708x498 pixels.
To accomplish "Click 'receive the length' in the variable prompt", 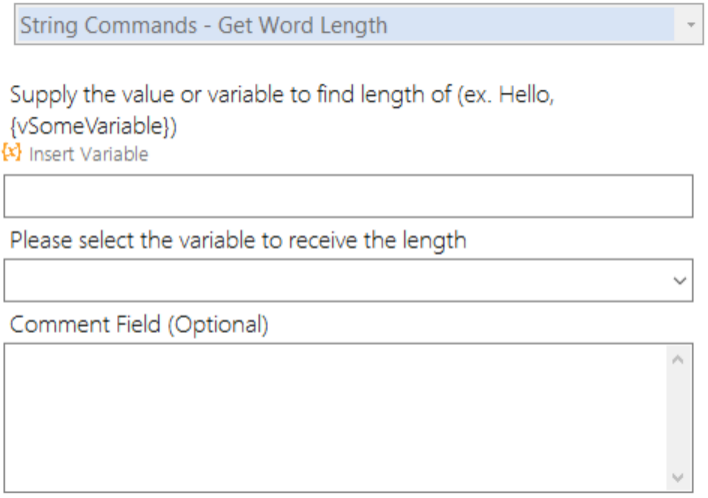I will (x=377, y=240).
